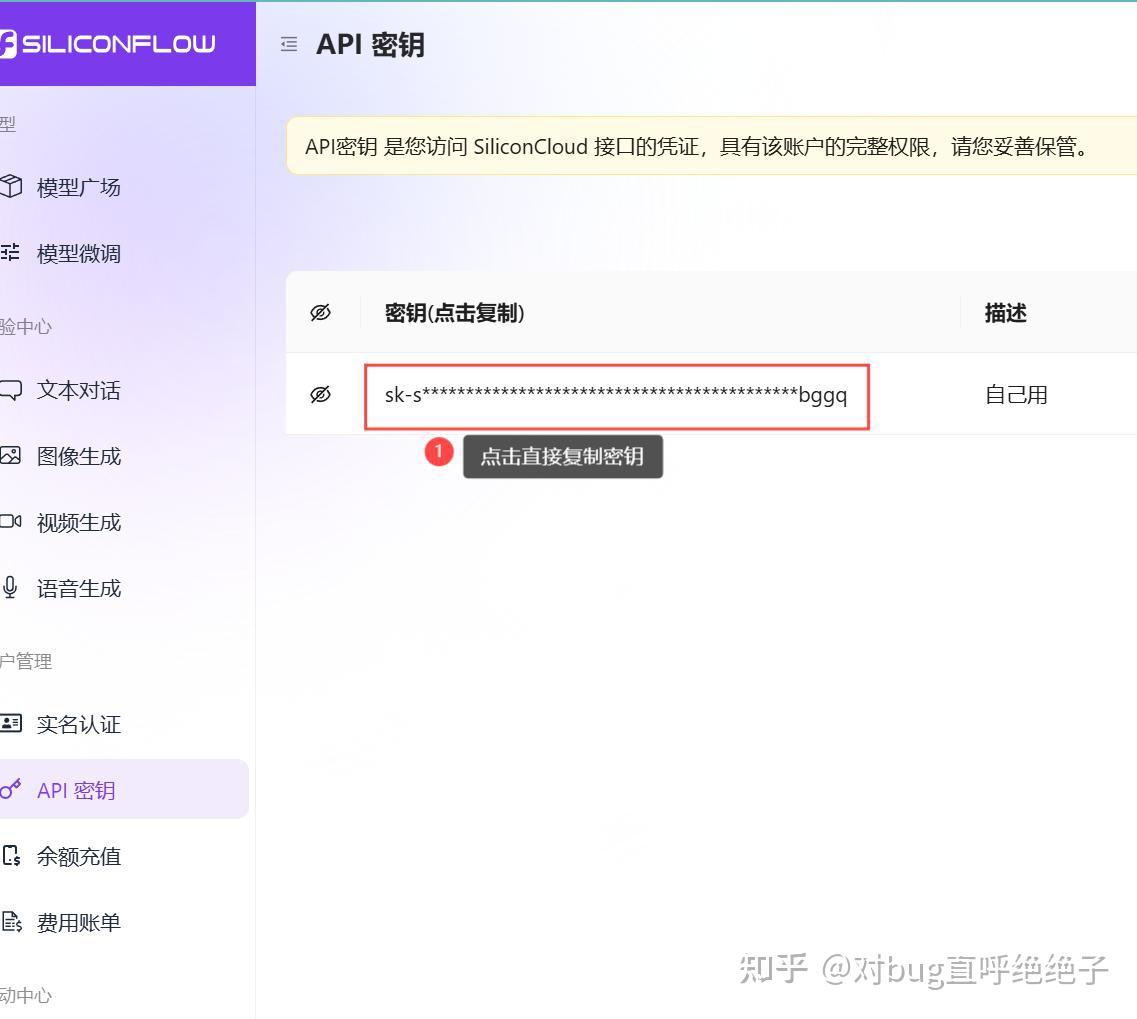The width and height of the screenshot is (1137, 1019).
Task: Select the API 密钥 key icon
Action: 11,790
